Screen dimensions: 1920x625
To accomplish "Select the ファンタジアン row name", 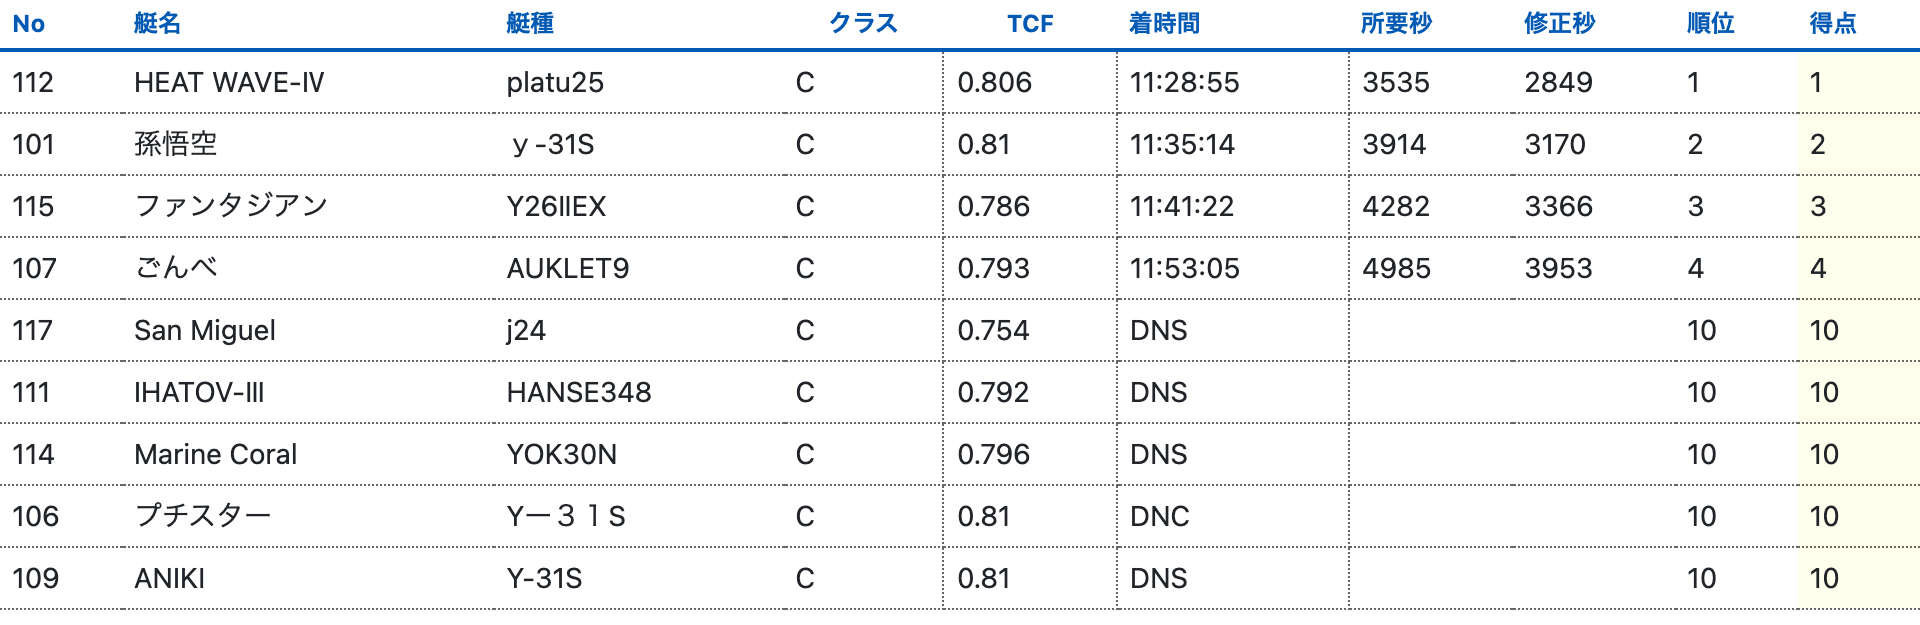I will (231, 206).
